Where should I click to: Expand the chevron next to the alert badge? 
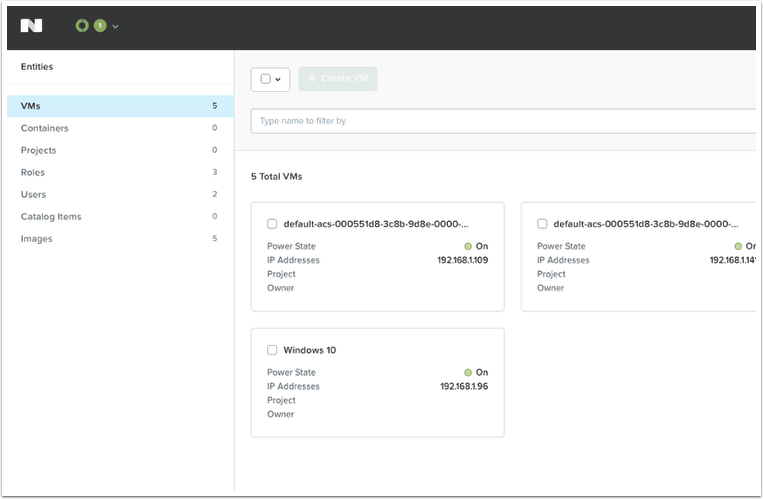coord(116,27)
